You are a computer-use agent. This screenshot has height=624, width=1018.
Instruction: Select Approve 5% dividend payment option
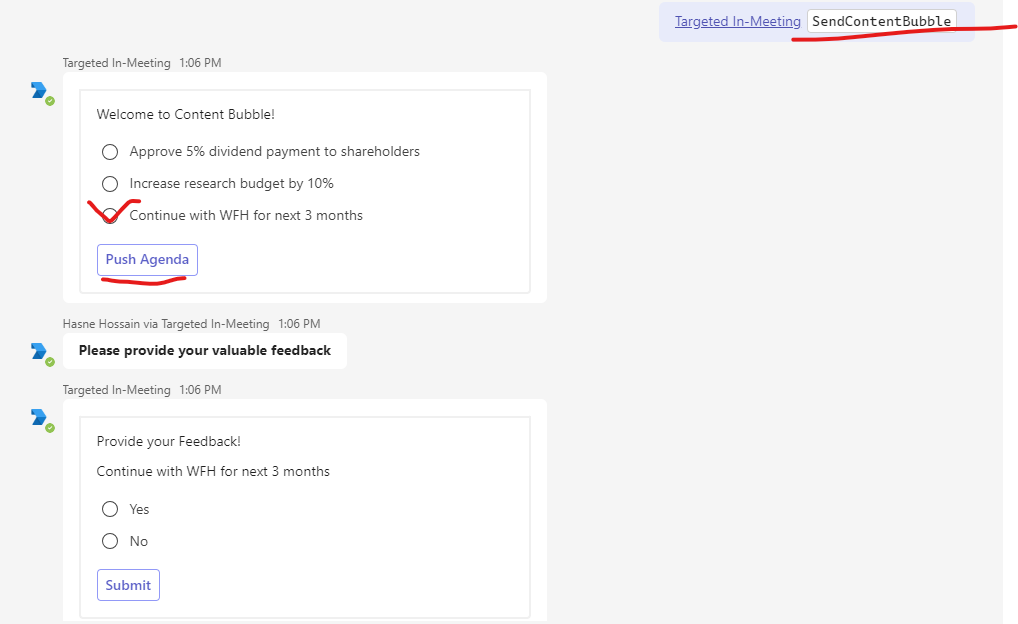click(x=110, y=151)
